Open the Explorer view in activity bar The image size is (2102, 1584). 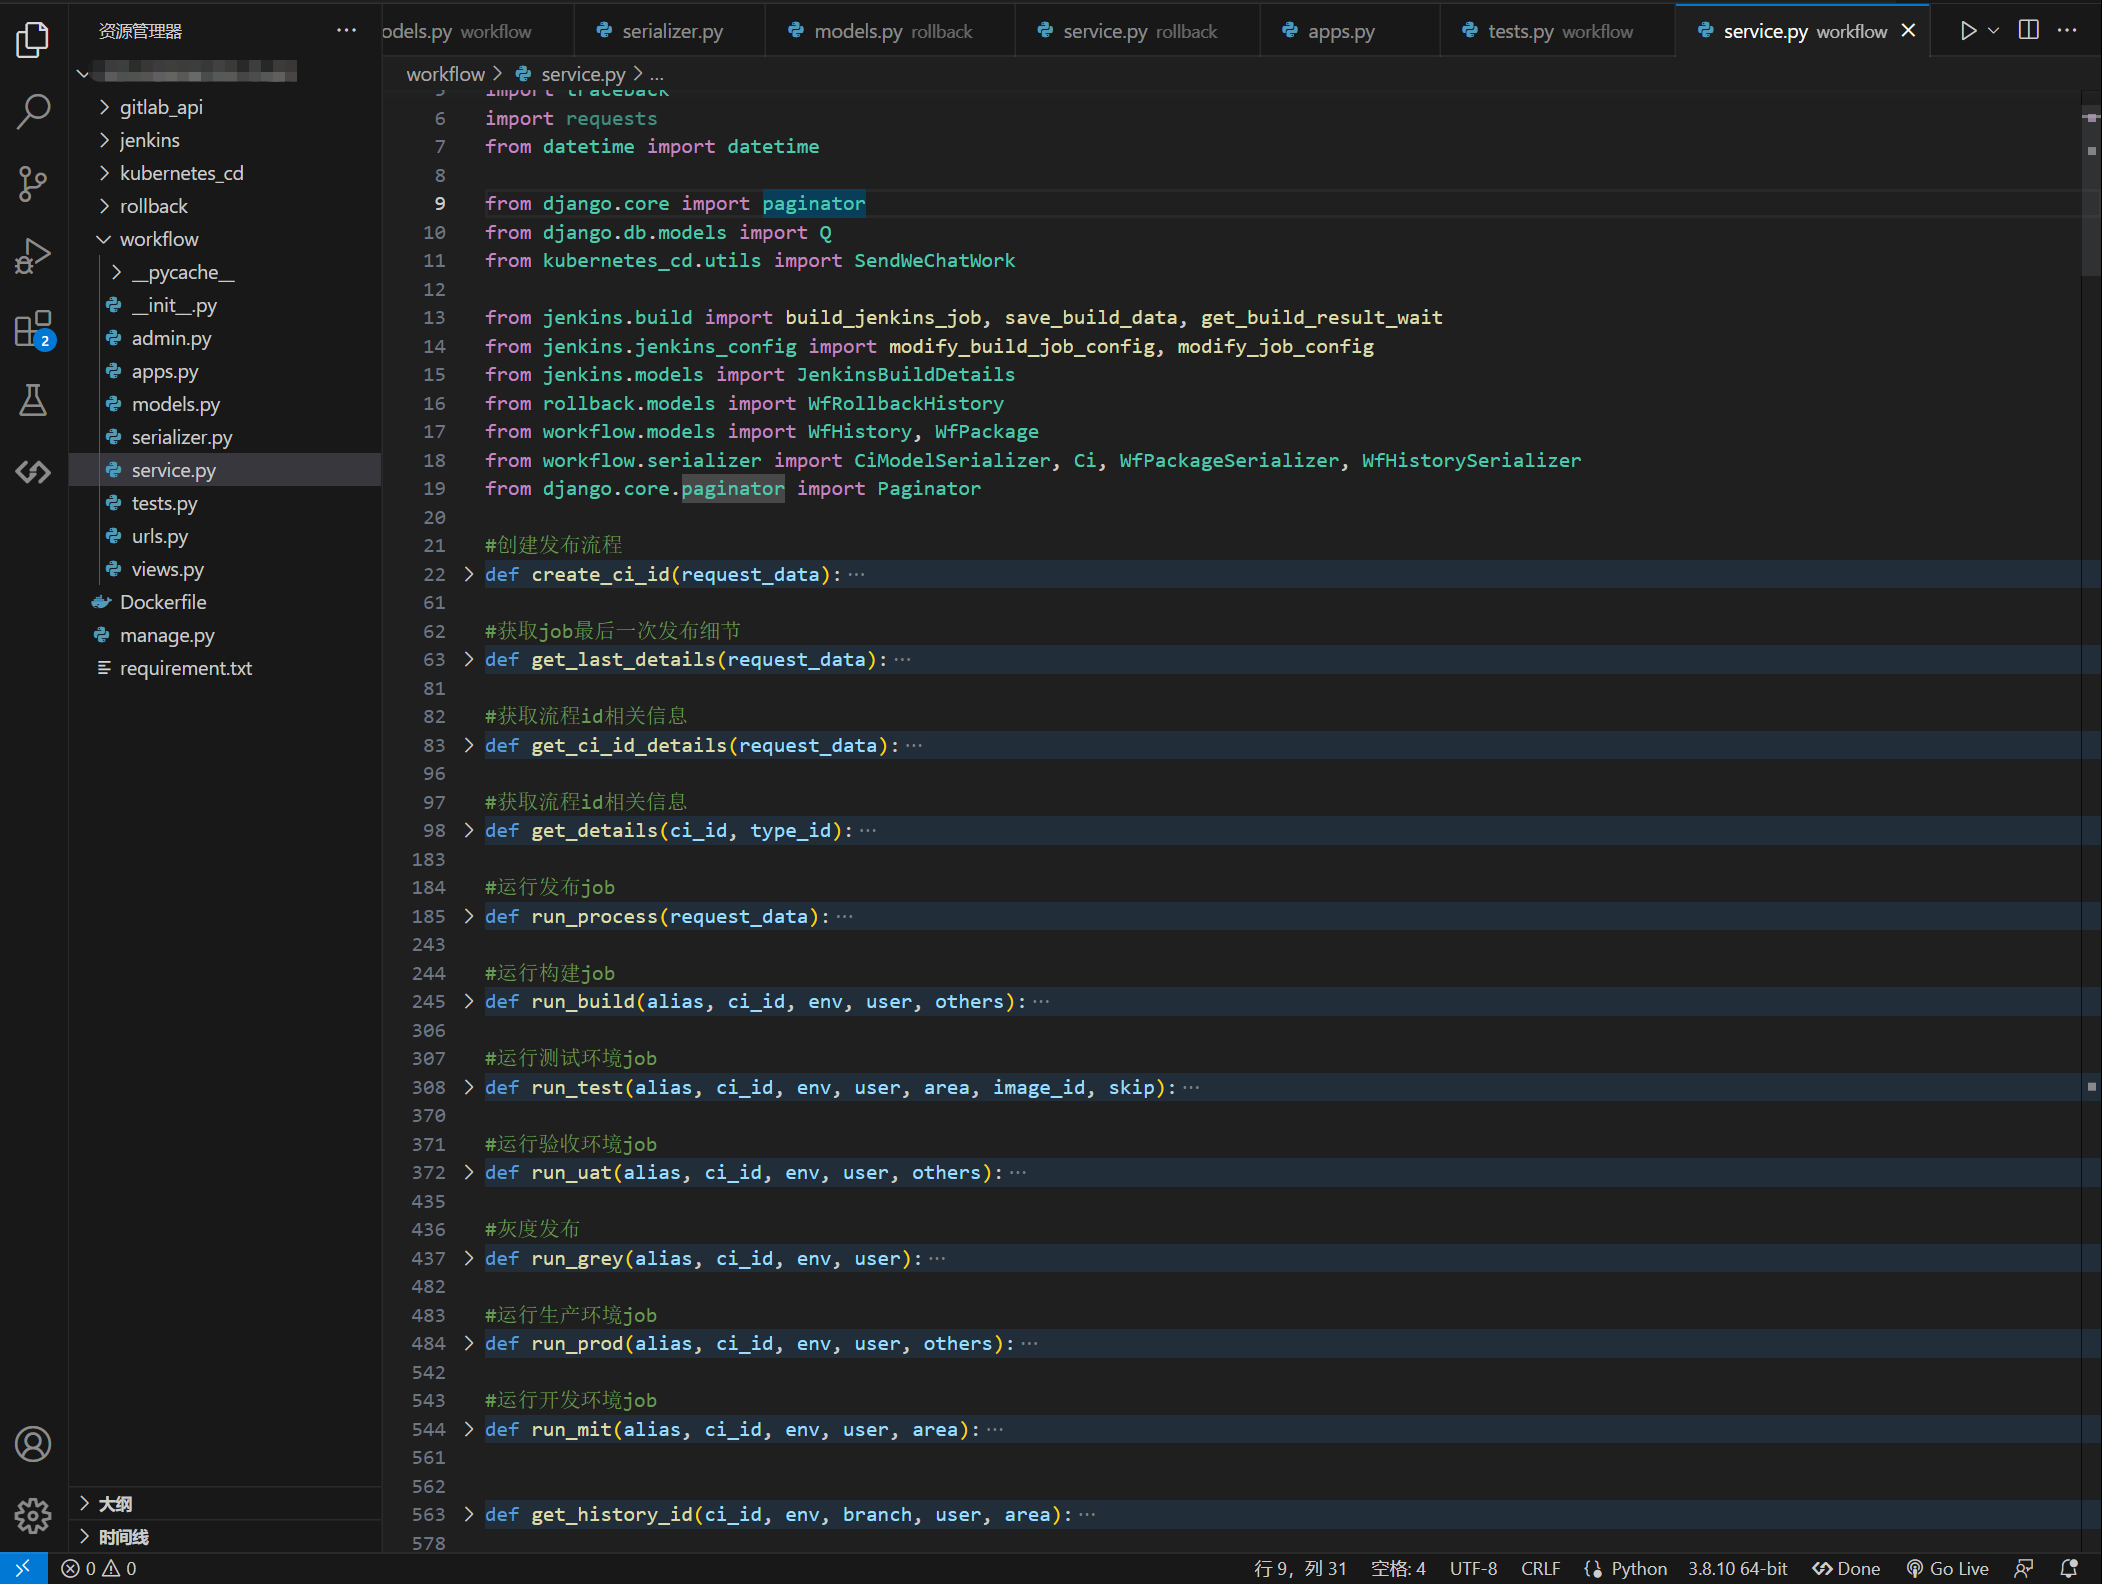(33, 40)
